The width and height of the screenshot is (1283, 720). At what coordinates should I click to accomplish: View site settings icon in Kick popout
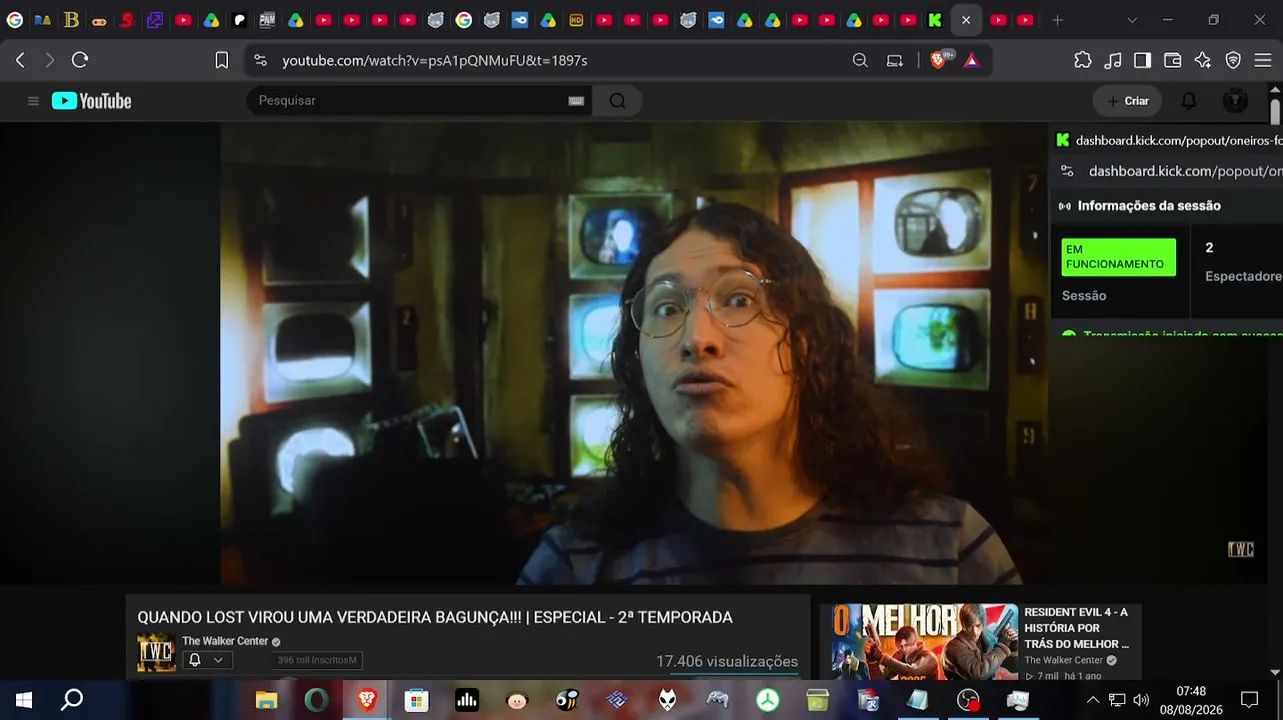coord(1067,171)
